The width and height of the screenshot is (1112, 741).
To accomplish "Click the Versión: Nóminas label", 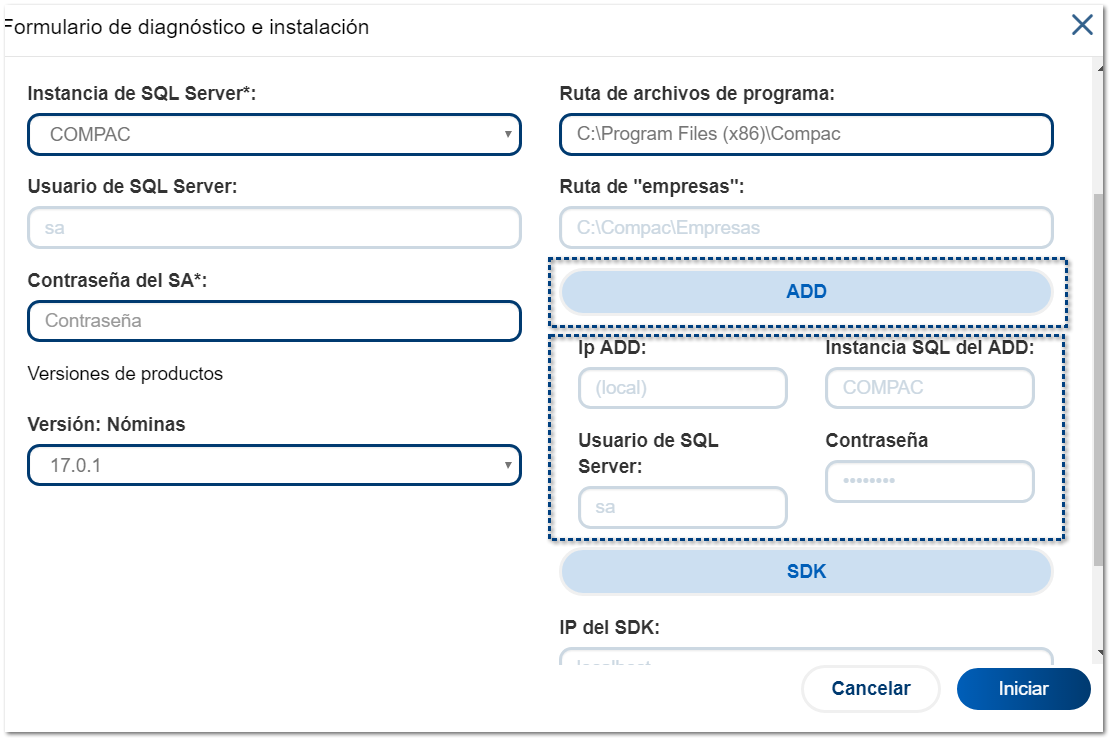I will [x=107, y=425].
